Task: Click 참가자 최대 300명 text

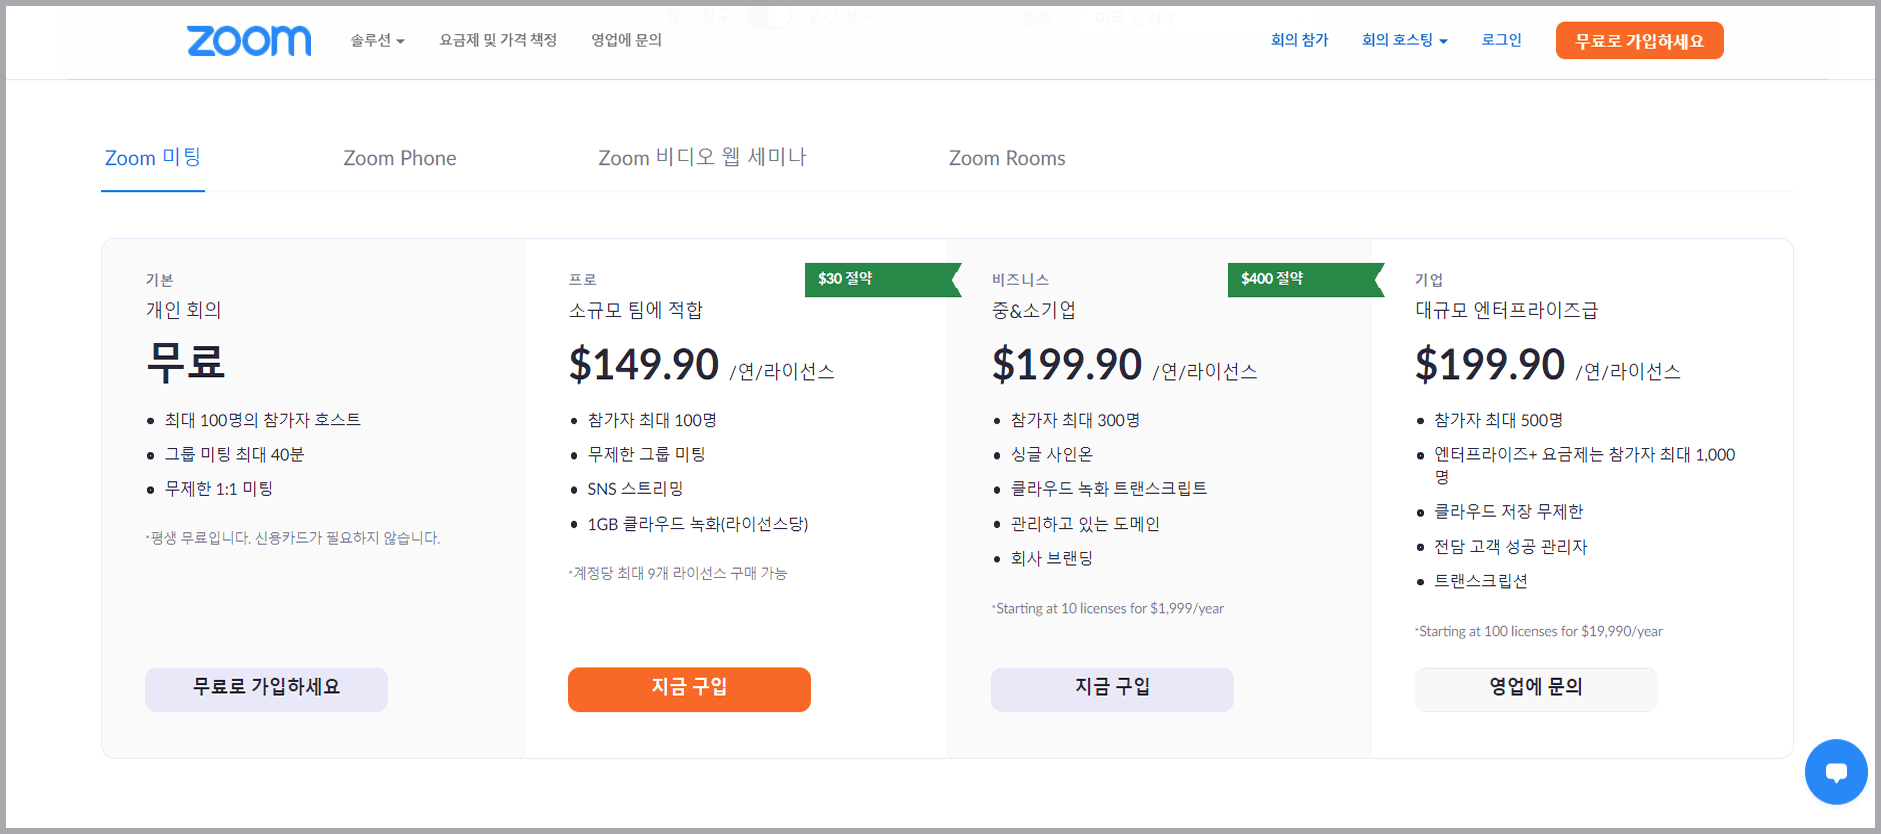Action: [1076, 420]
